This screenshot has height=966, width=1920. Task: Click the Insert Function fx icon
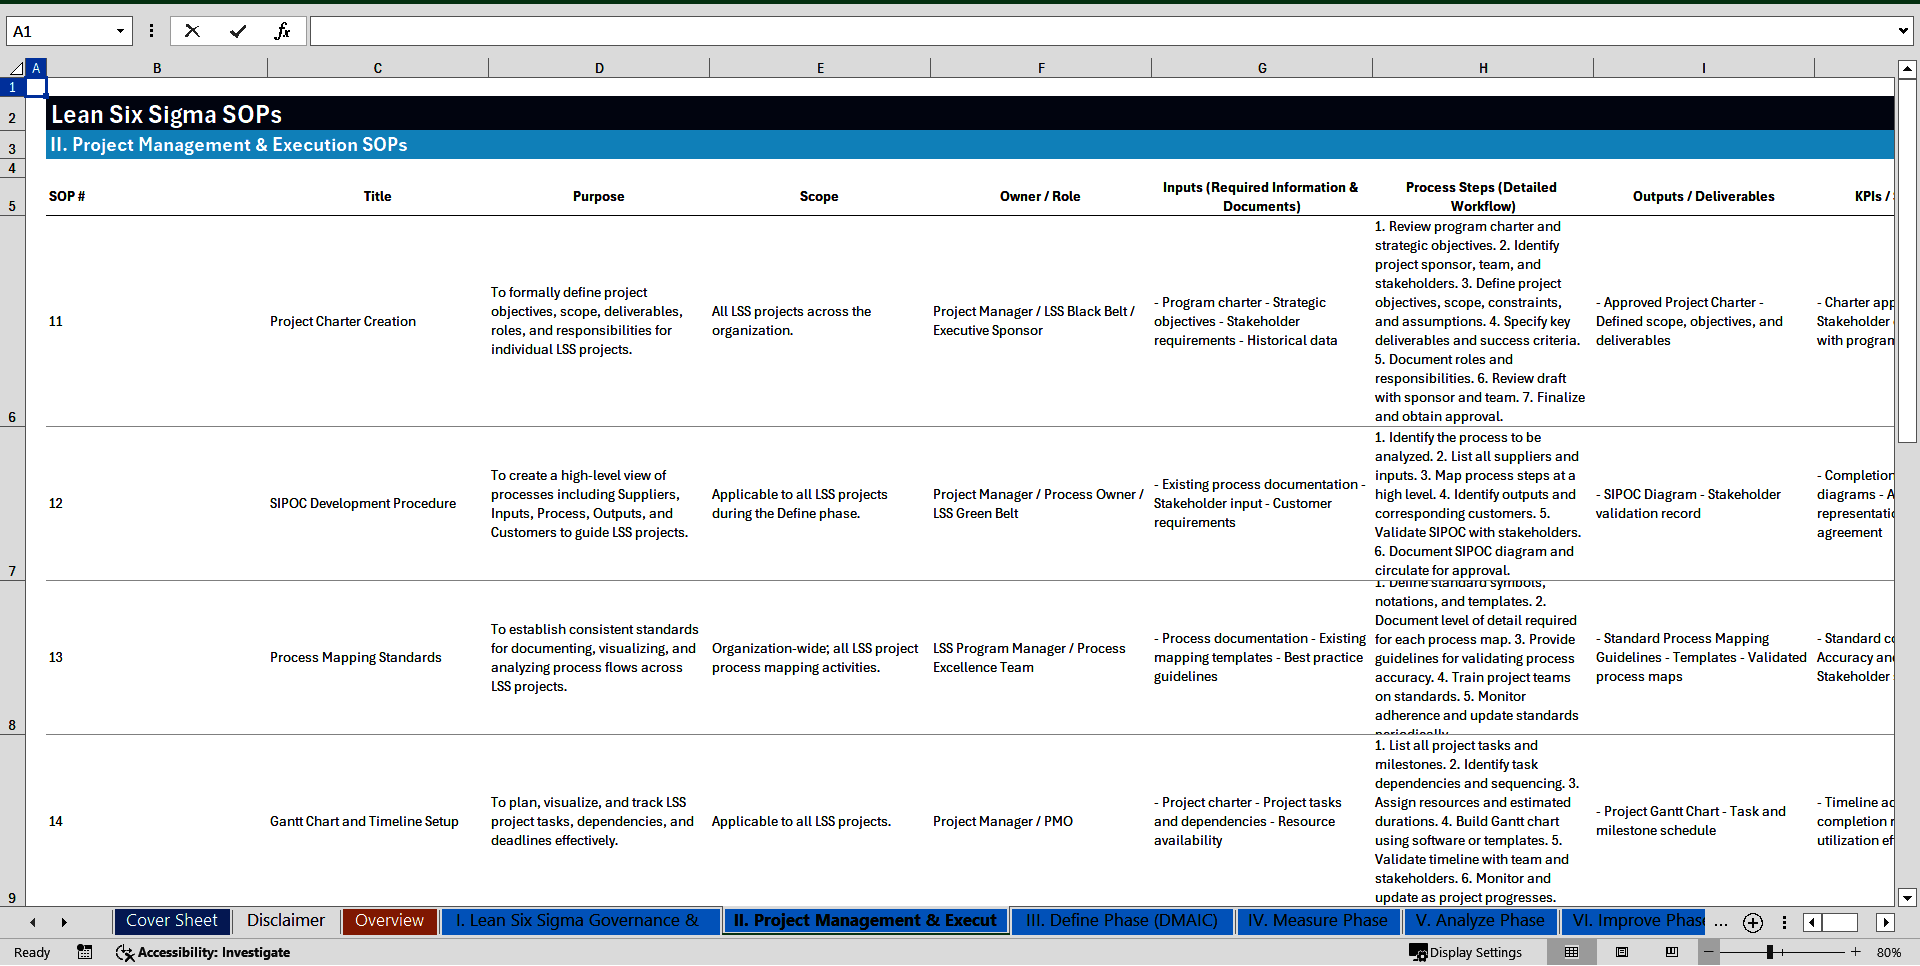click(282, 31)
